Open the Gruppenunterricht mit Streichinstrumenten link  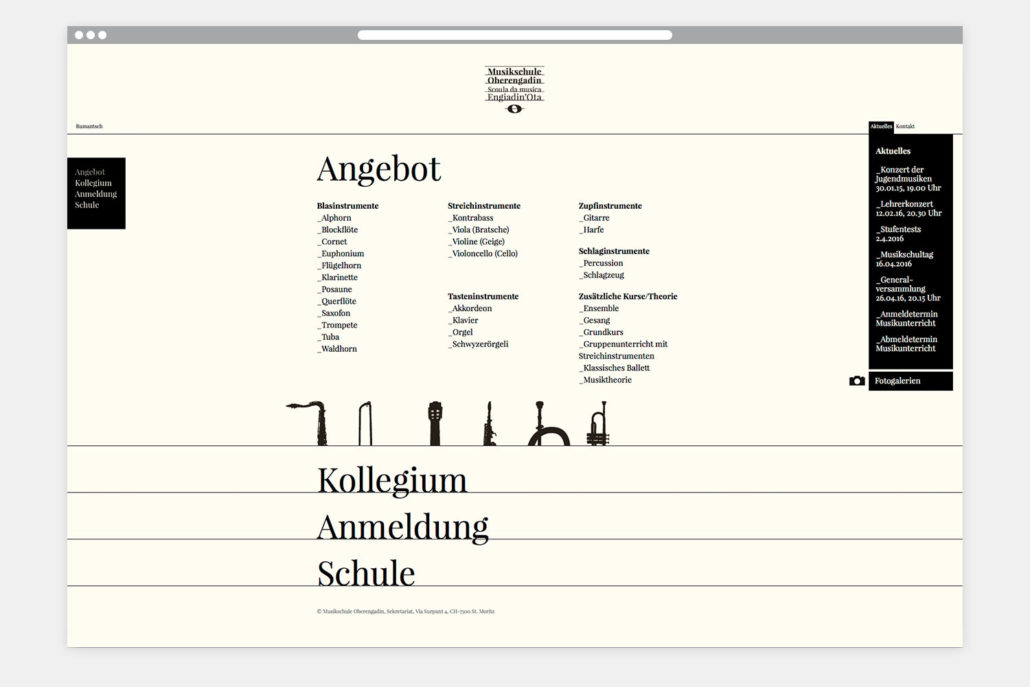tap(623, 350)
